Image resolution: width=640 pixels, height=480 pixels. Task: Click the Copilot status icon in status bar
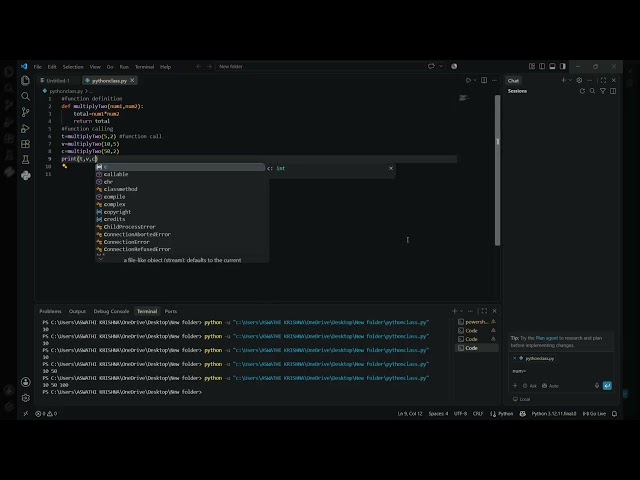click(x=522, y=413)
